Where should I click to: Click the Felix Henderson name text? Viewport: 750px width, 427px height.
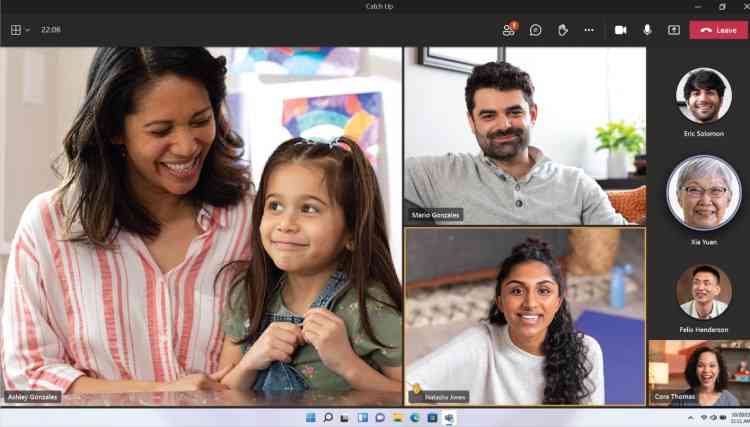pyautogui.click(x=704, y=330)
